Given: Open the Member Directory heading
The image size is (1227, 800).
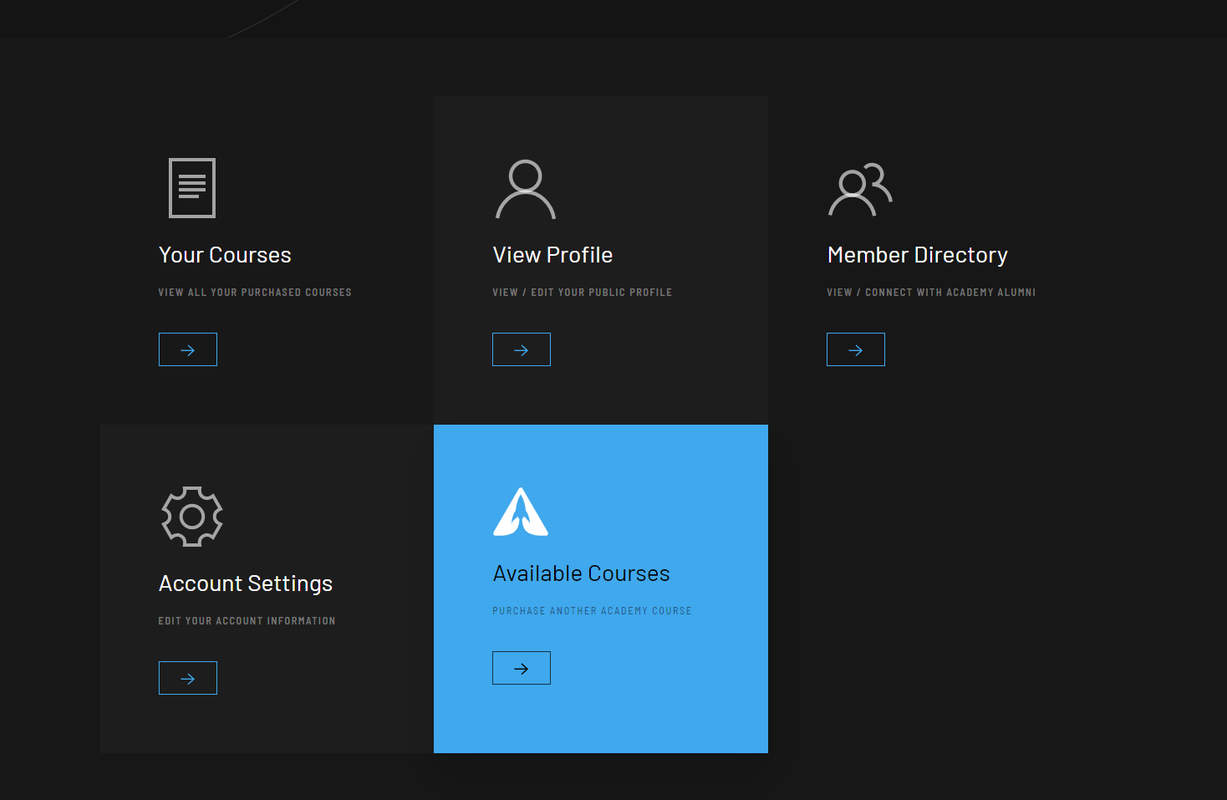Looking at the screenshot, I should pos(918,255).
